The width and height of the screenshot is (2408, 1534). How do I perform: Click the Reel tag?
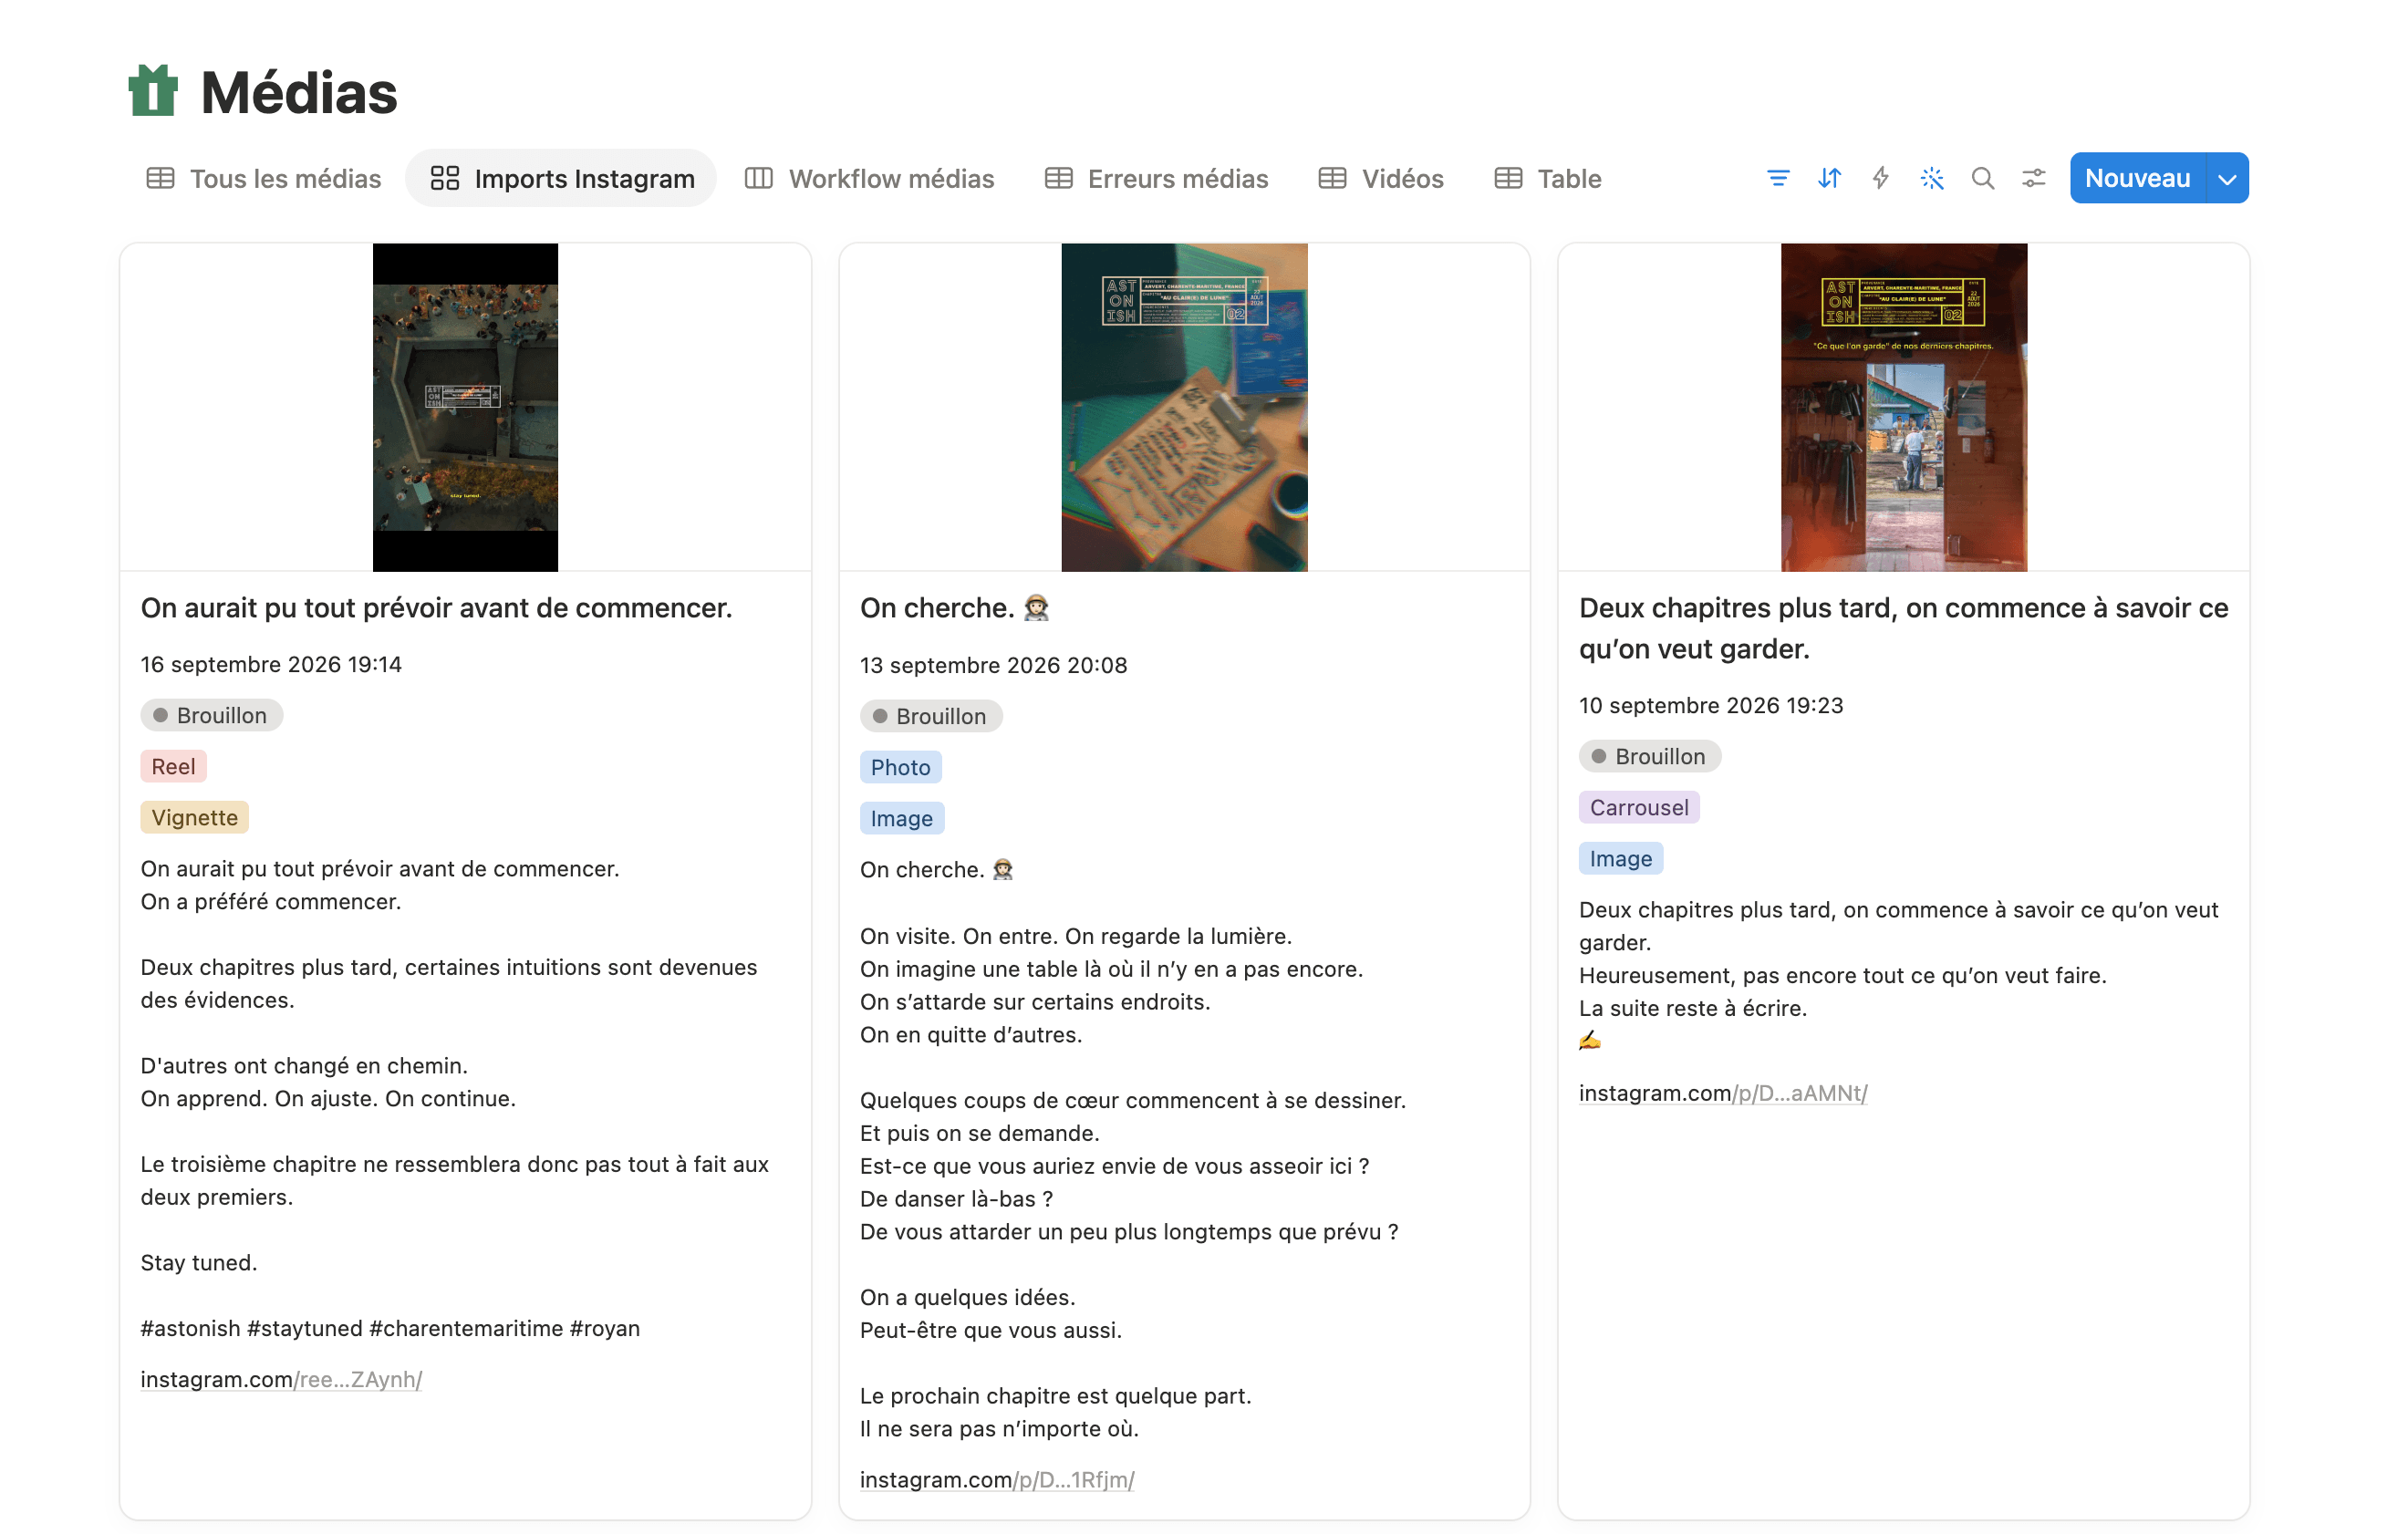point(173,766)
